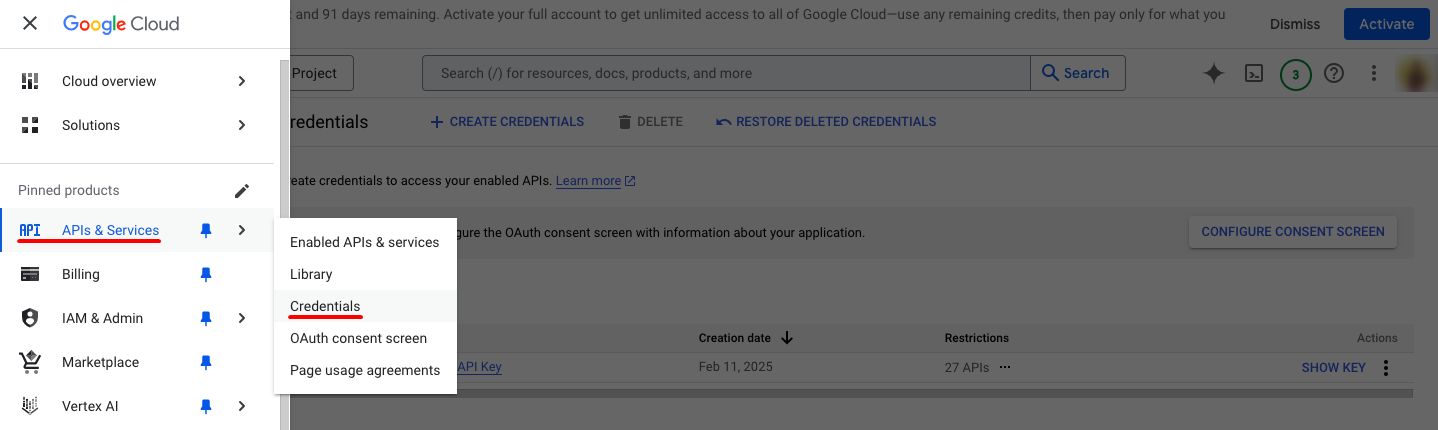Toggle the pin next to Marketplace

click(x=206, y=362)
